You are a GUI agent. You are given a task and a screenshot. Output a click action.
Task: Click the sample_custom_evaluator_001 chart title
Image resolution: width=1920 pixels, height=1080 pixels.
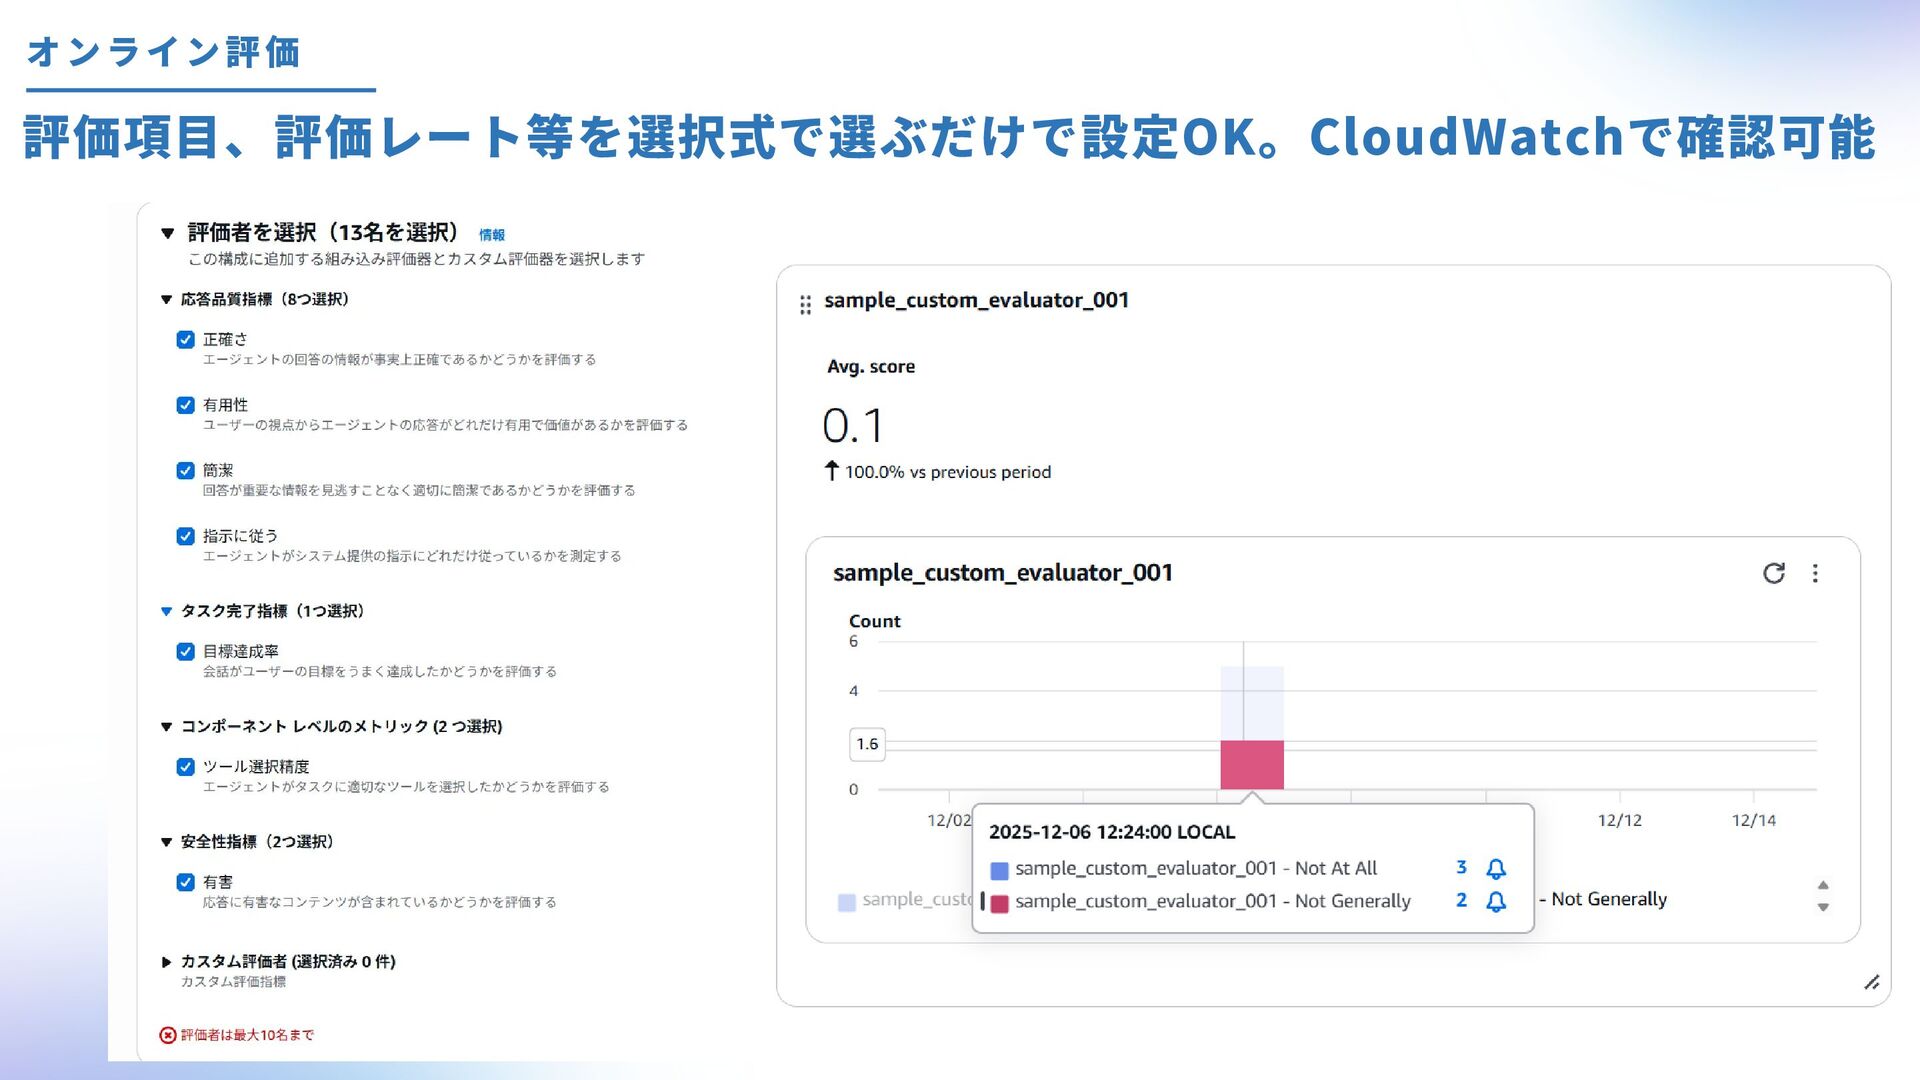pyautogui.click(x=1002, y=573)
